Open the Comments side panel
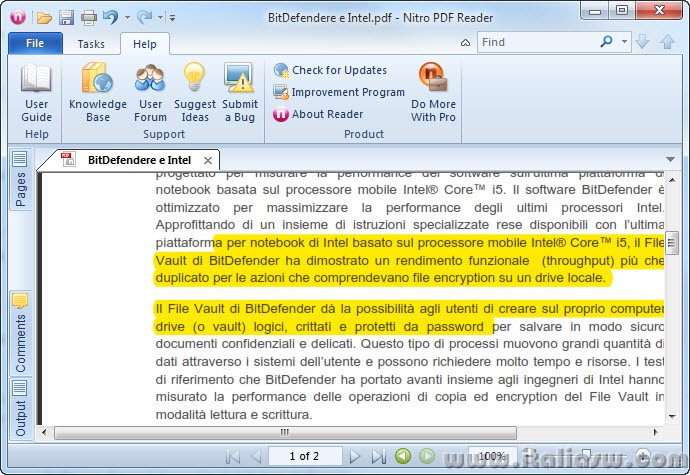The width and height of the screenshot is (690, 475). click(x=20, y=333)
